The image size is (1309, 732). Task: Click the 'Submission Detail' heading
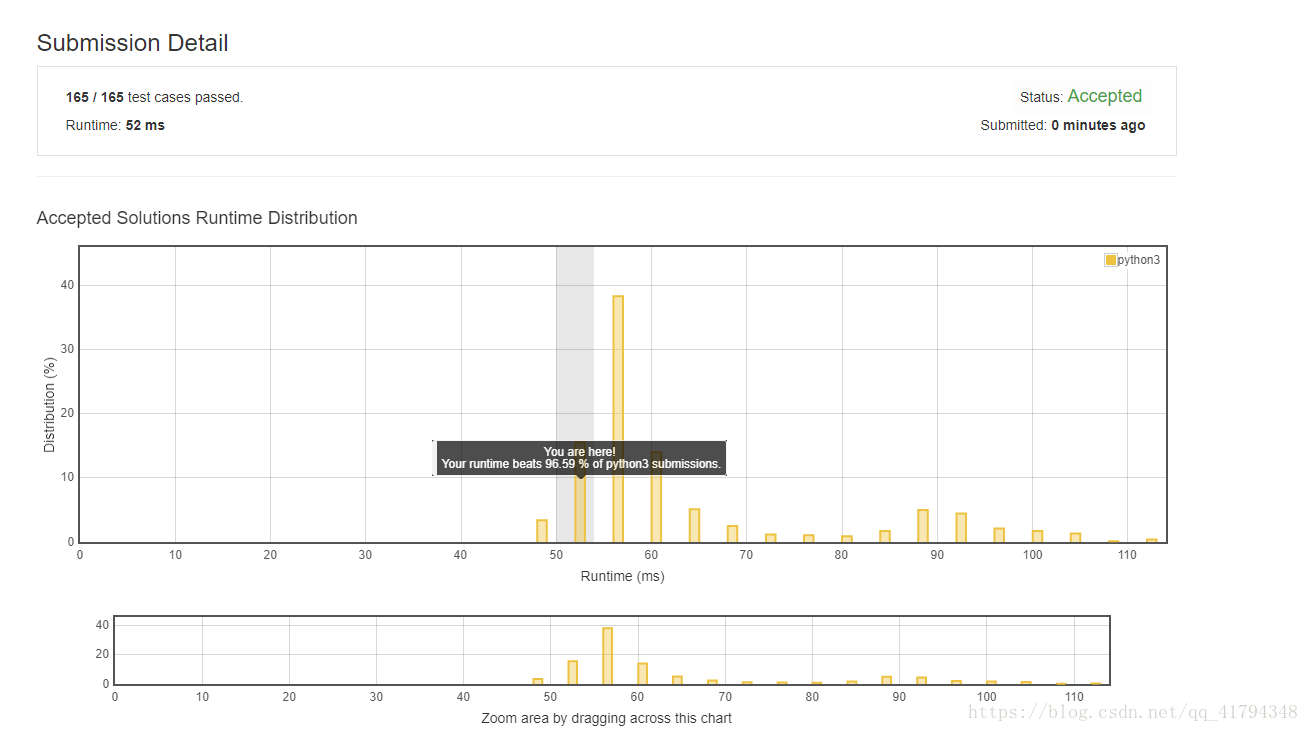[132, 43]
